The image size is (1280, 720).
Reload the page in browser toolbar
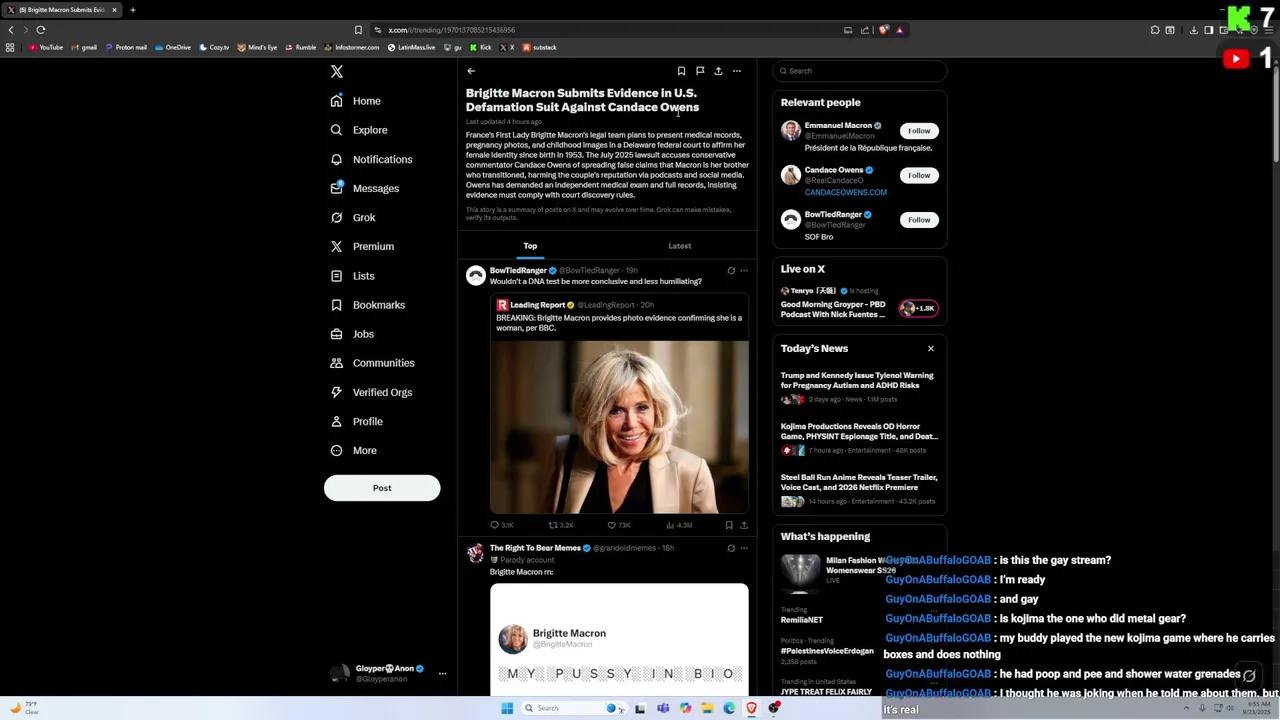coord(41,30)
